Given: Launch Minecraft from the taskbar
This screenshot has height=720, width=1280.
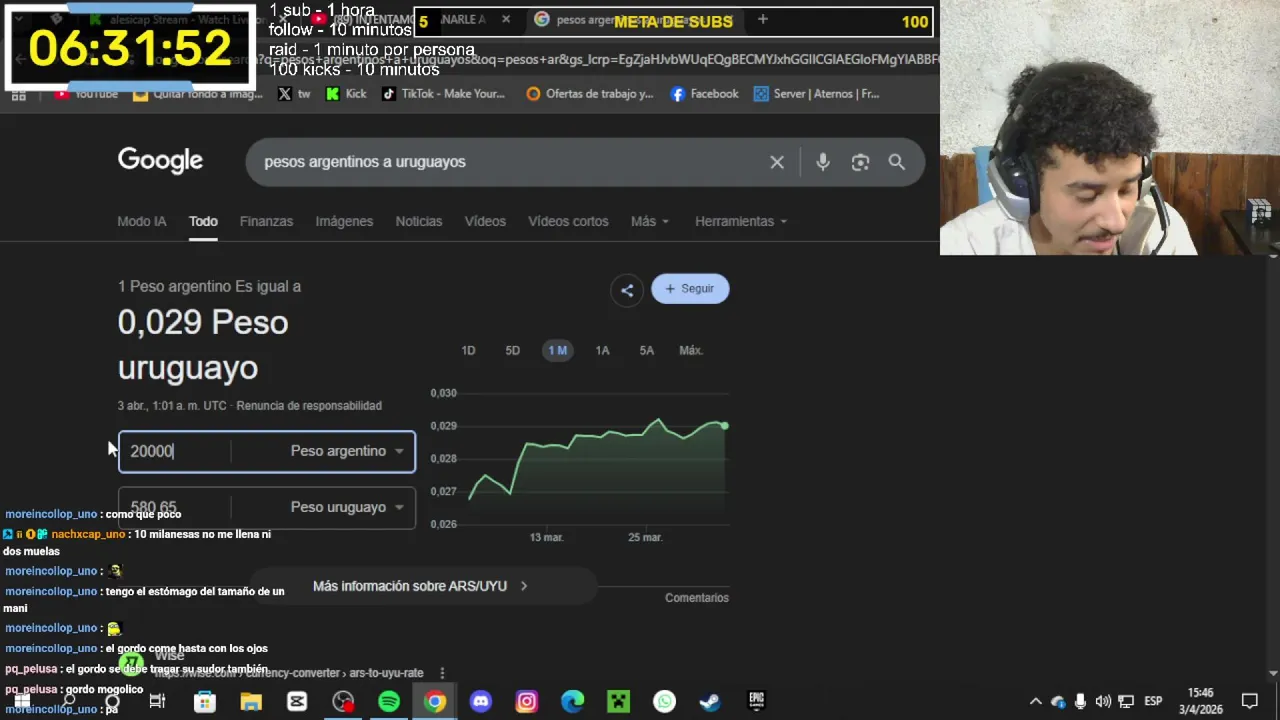Looking at the screenshot, I should (618, 702).
